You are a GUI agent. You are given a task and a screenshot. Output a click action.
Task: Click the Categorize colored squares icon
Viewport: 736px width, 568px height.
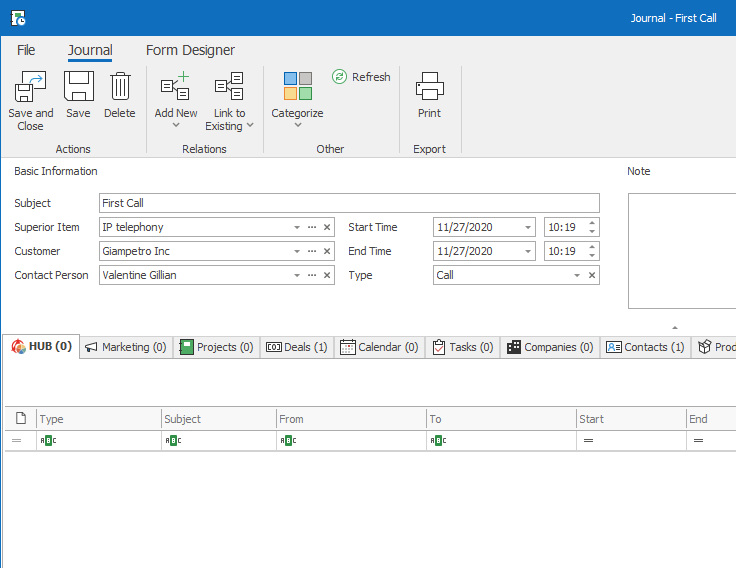(298, 86)
